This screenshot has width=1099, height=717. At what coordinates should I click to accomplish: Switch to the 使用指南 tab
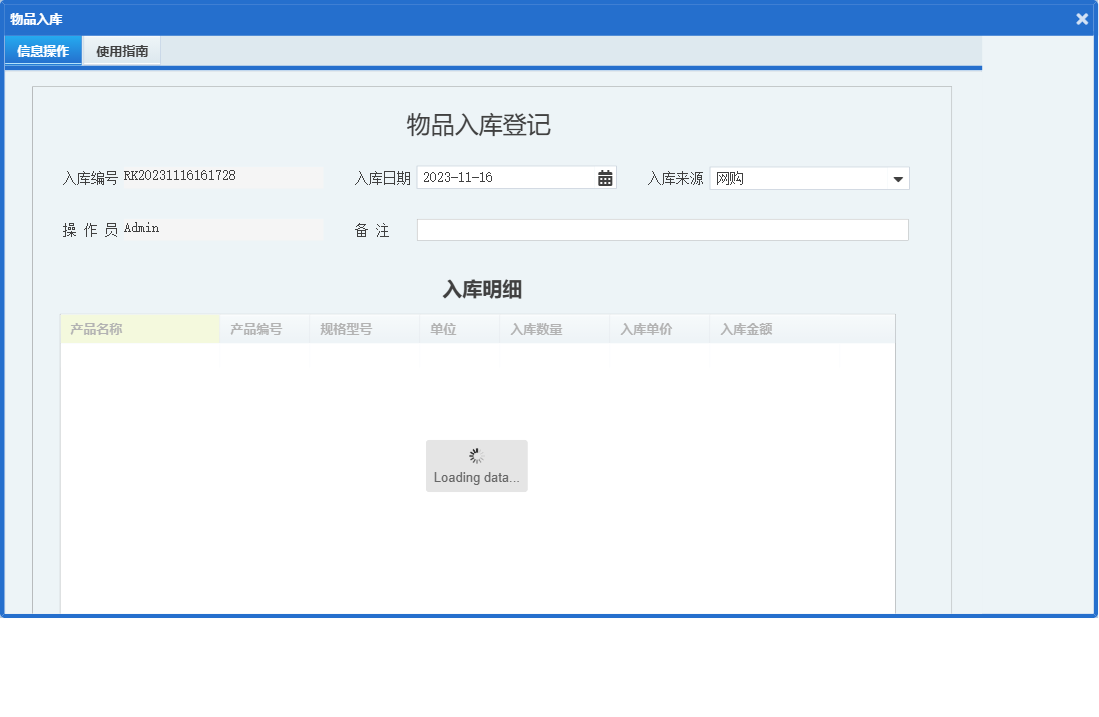click(120, 50)
